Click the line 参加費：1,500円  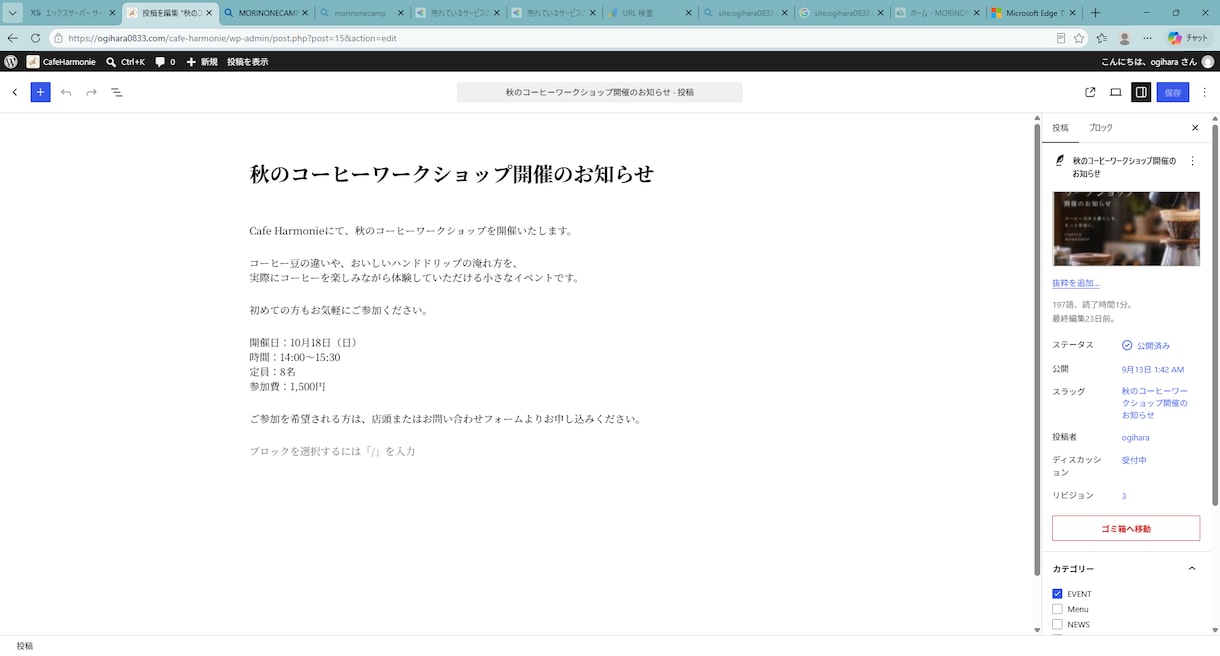[x=287, y=386]
